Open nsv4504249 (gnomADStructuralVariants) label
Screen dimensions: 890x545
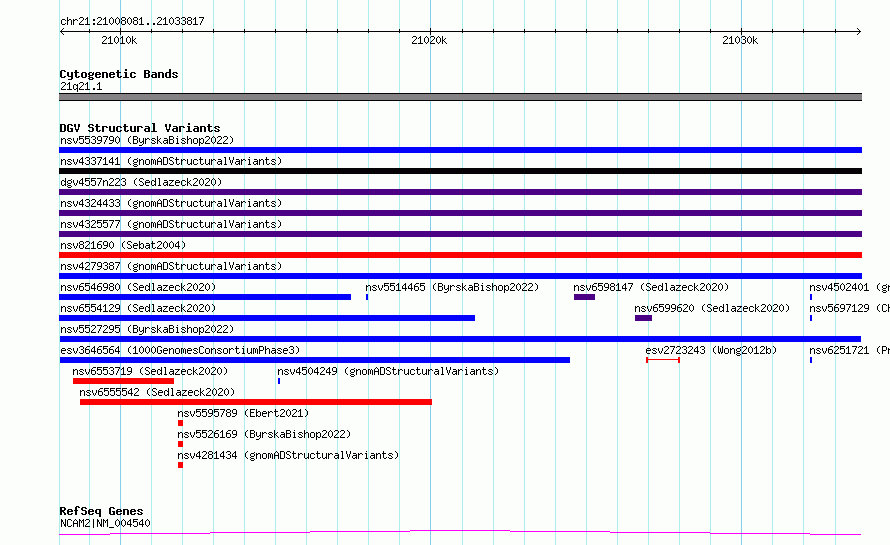(388, 371)
